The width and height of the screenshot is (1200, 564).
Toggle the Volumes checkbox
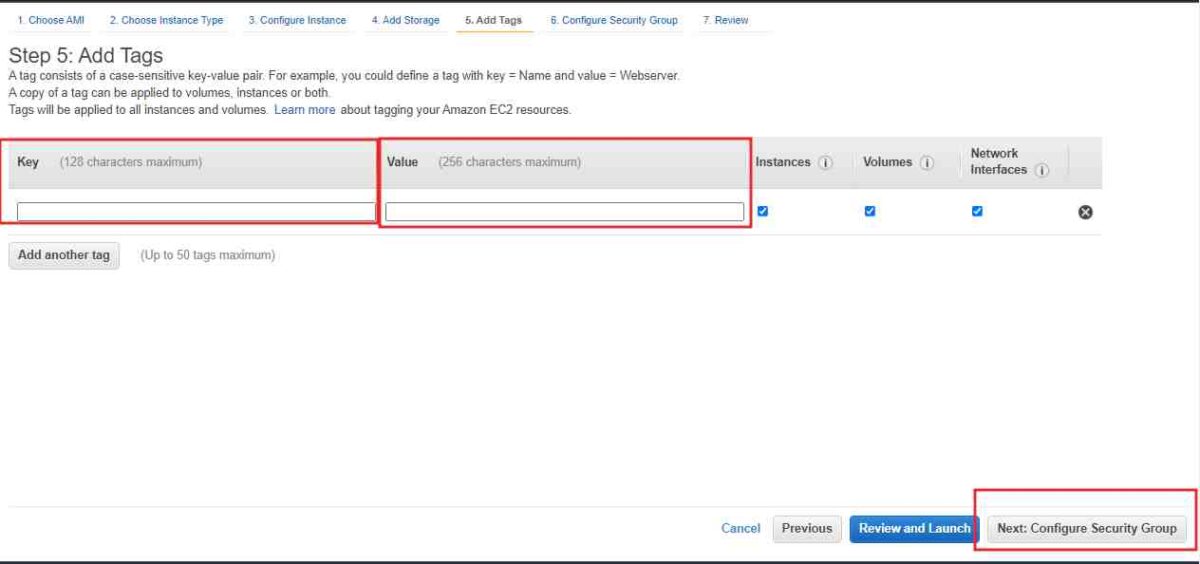click(869, 211)
